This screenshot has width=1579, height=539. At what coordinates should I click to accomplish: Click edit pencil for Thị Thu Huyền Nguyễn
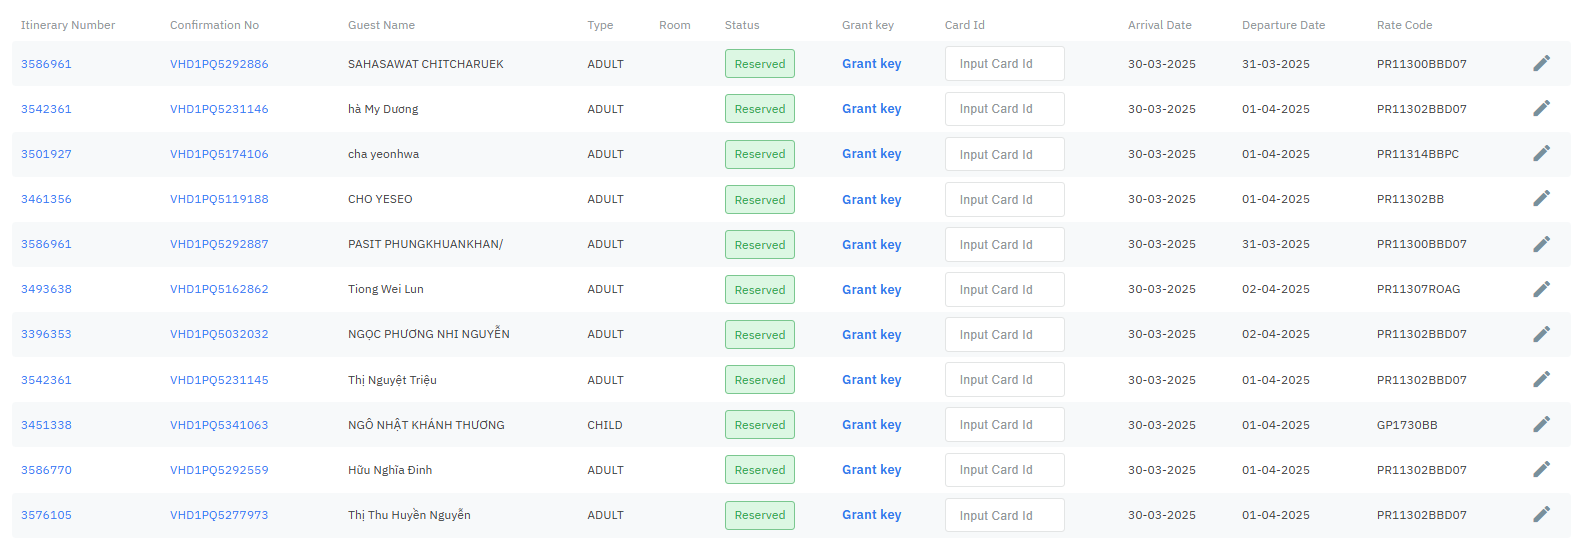1541,515
